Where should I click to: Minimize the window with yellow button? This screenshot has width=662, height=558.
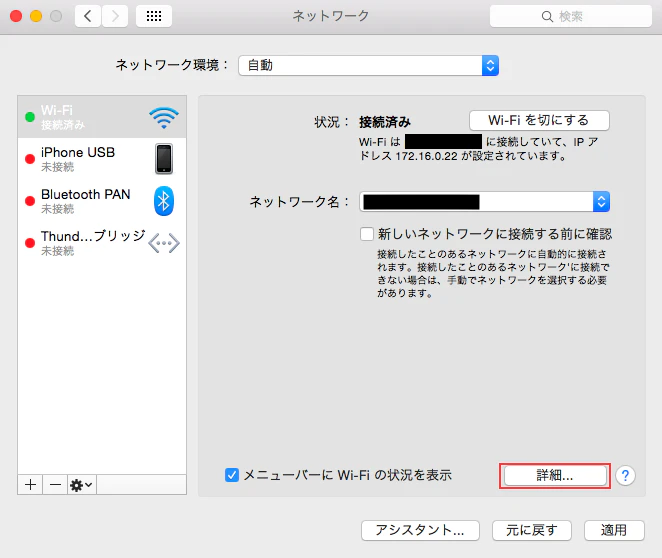pos(36,16)
